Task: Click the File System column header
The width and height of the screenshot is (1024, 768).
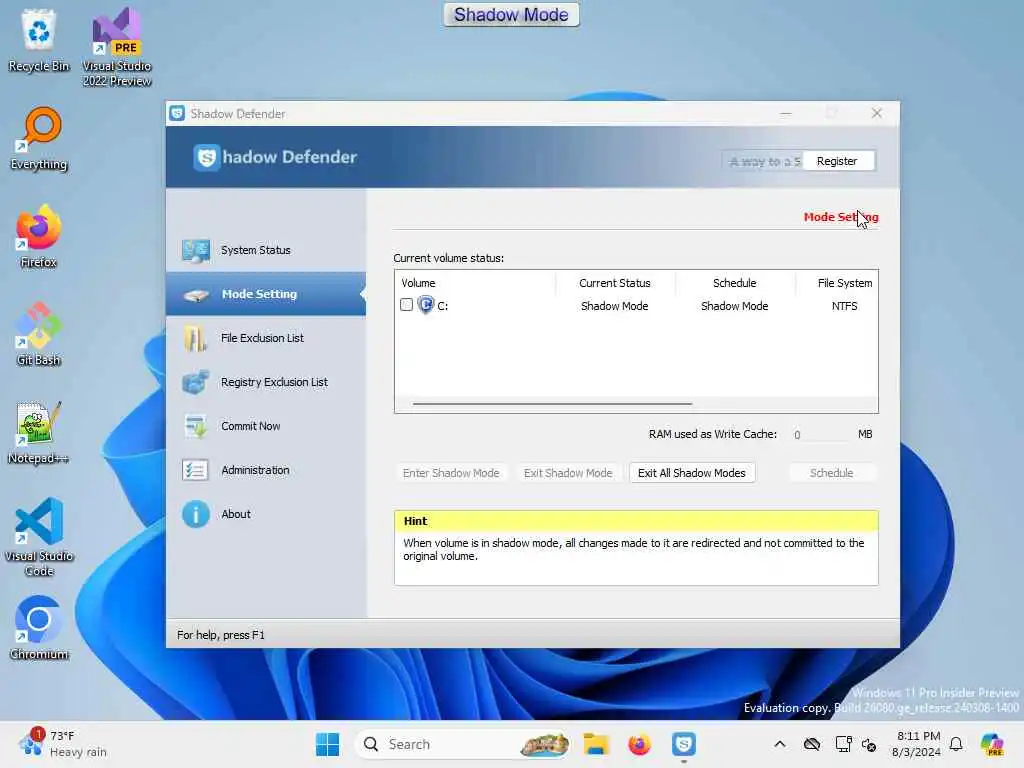Action: (837, 283)
